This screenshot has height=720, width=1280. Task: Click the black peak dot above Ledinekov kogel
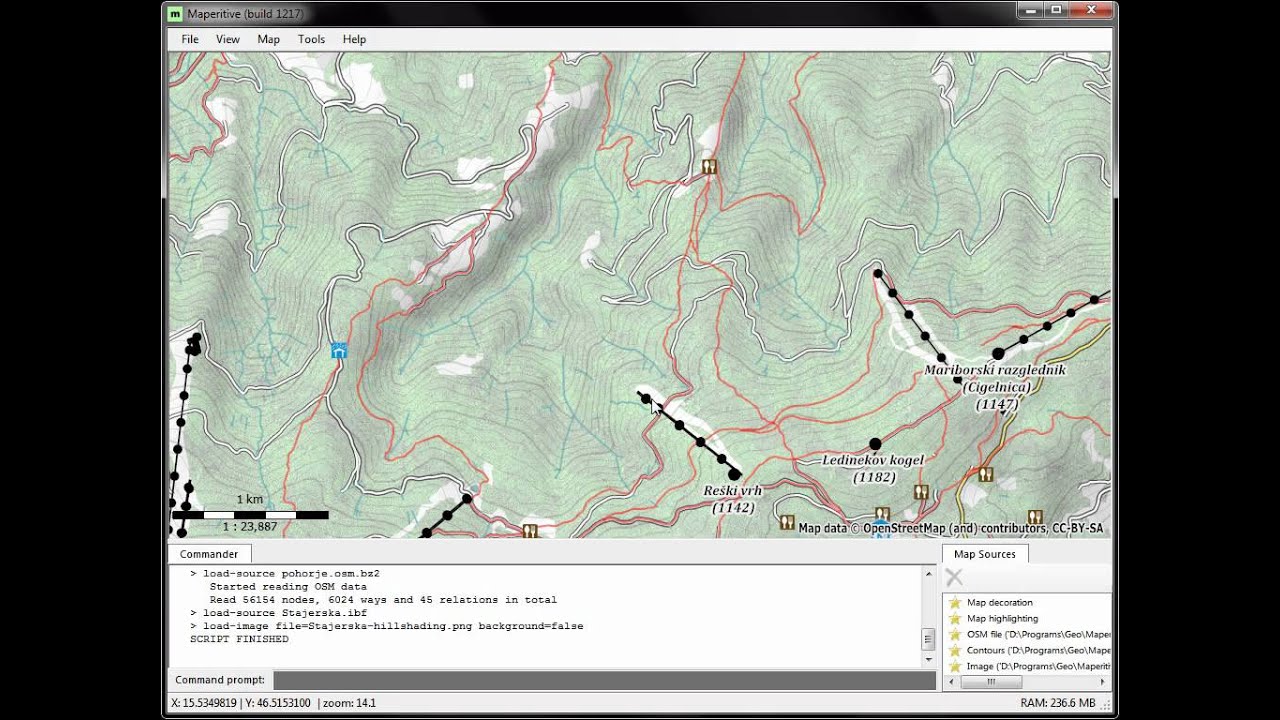(x=875, y=444)
